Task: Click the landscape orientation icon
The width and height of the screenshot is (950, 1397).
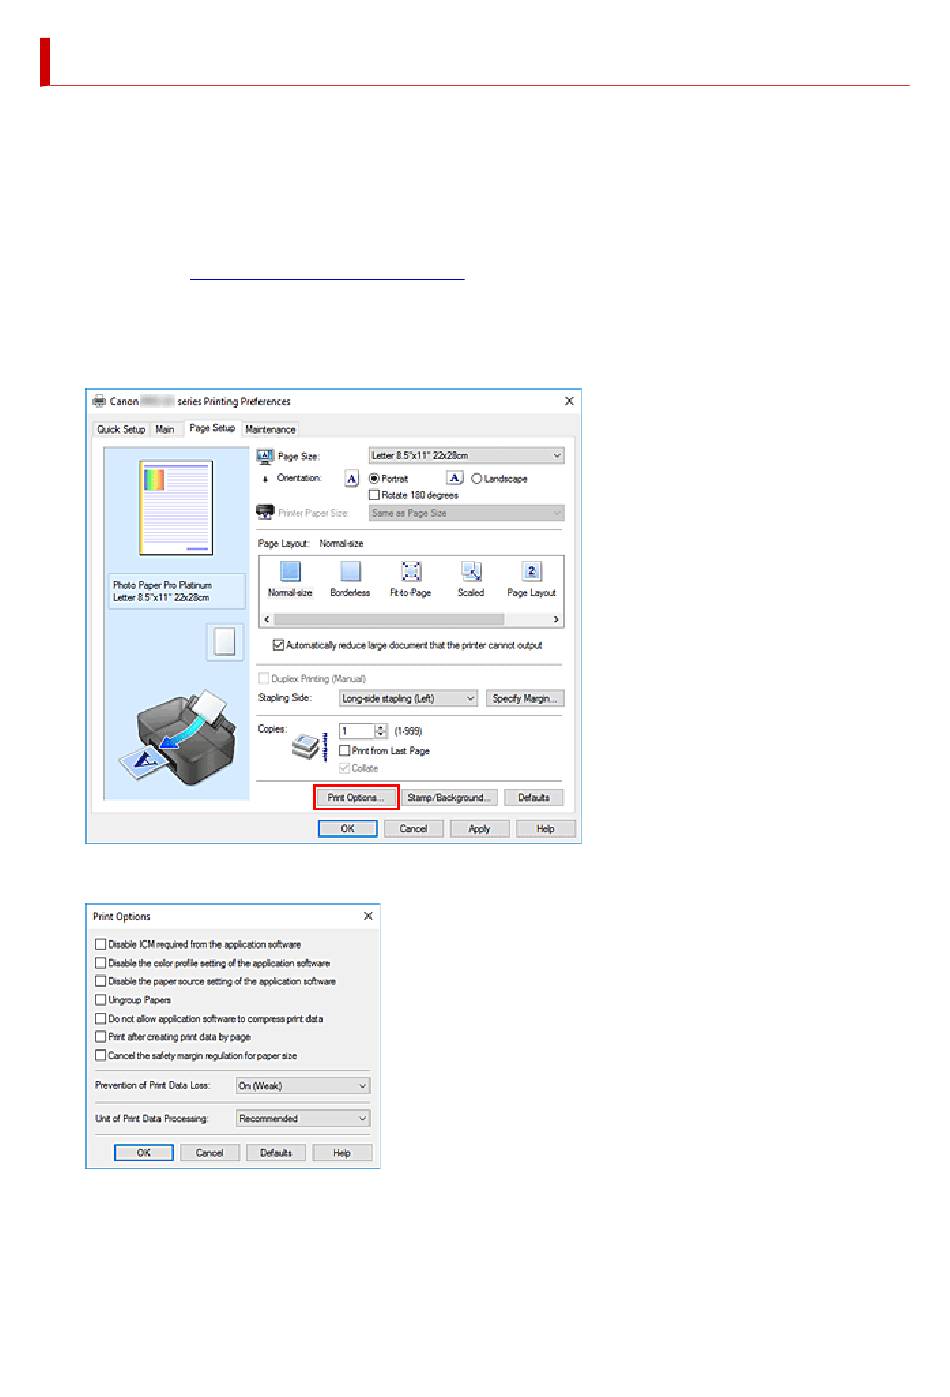Action: [455, 479]
